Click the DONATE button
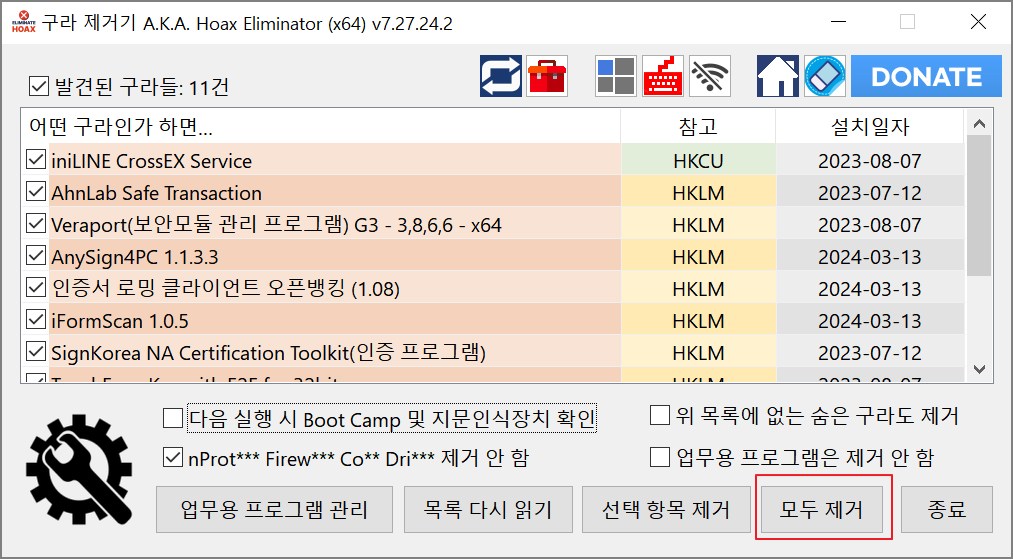The height and width of the screenshot is (559, 1013). pyautogui.click(x=926, y=76)
